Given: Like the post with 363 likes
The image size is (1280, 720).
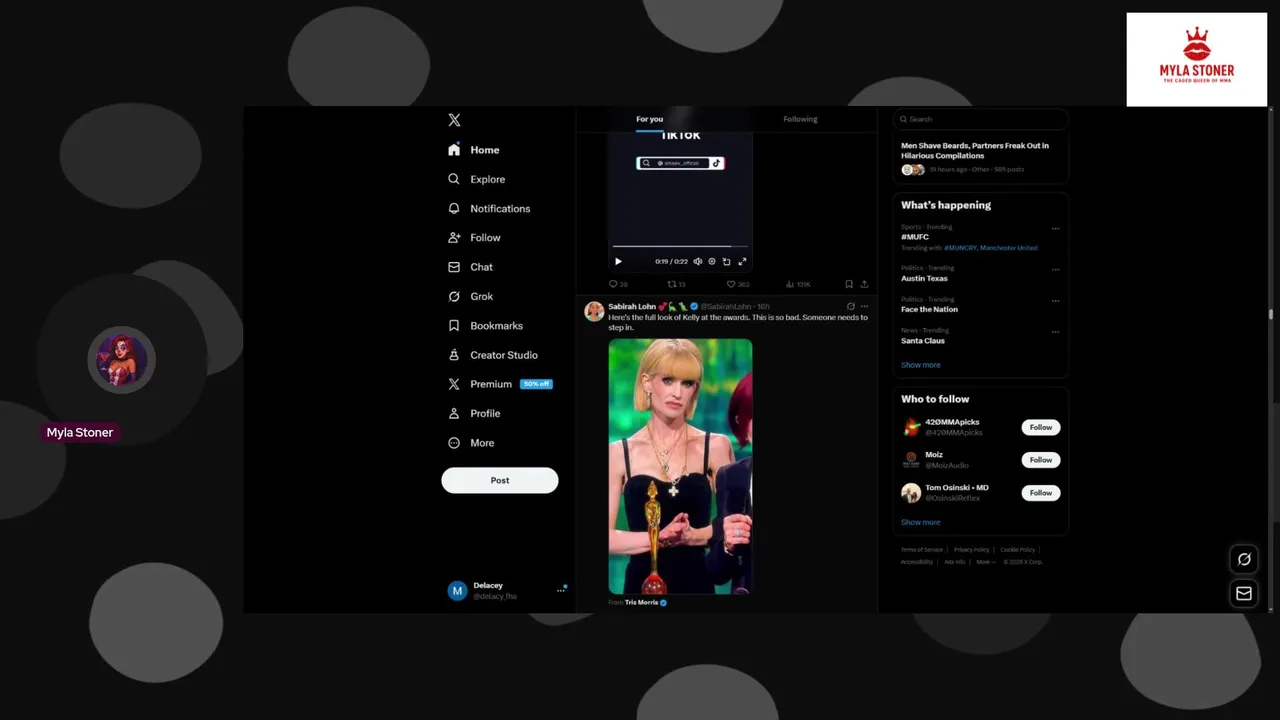Looking at the screenshot, I should tap(738, 284).
